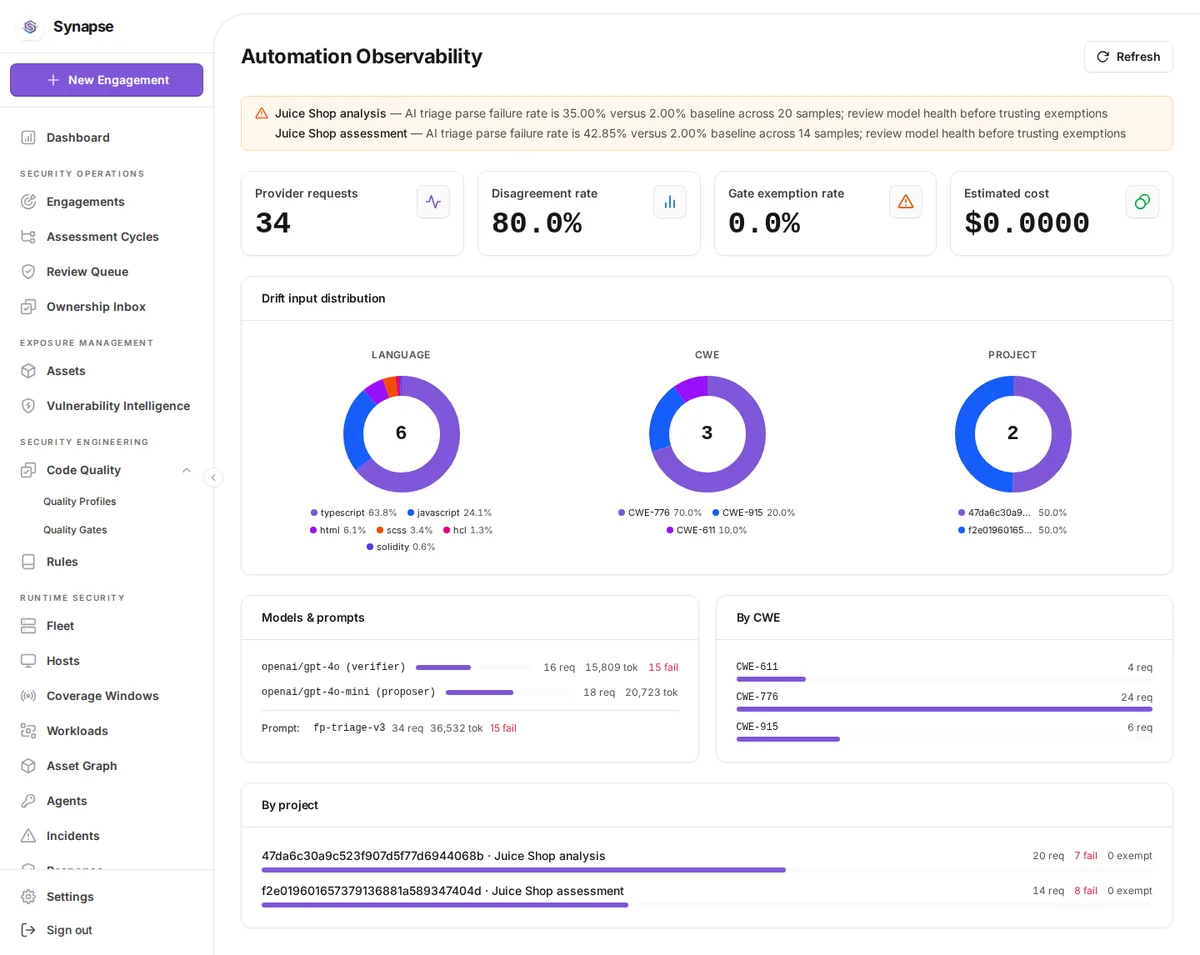Click the verifier 15 fail count
Image resolution: width=1200 pixels, height=955 pixels.
tap(663, 667)
